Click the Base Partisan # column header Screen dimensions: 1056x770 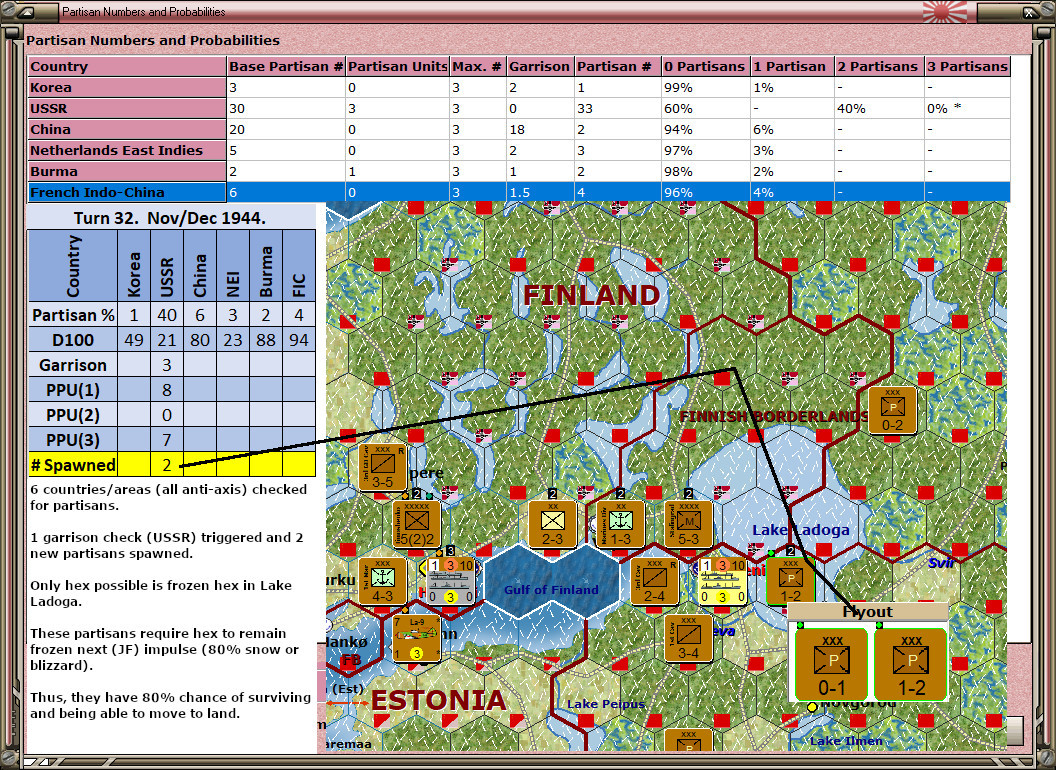coord(286,66)
